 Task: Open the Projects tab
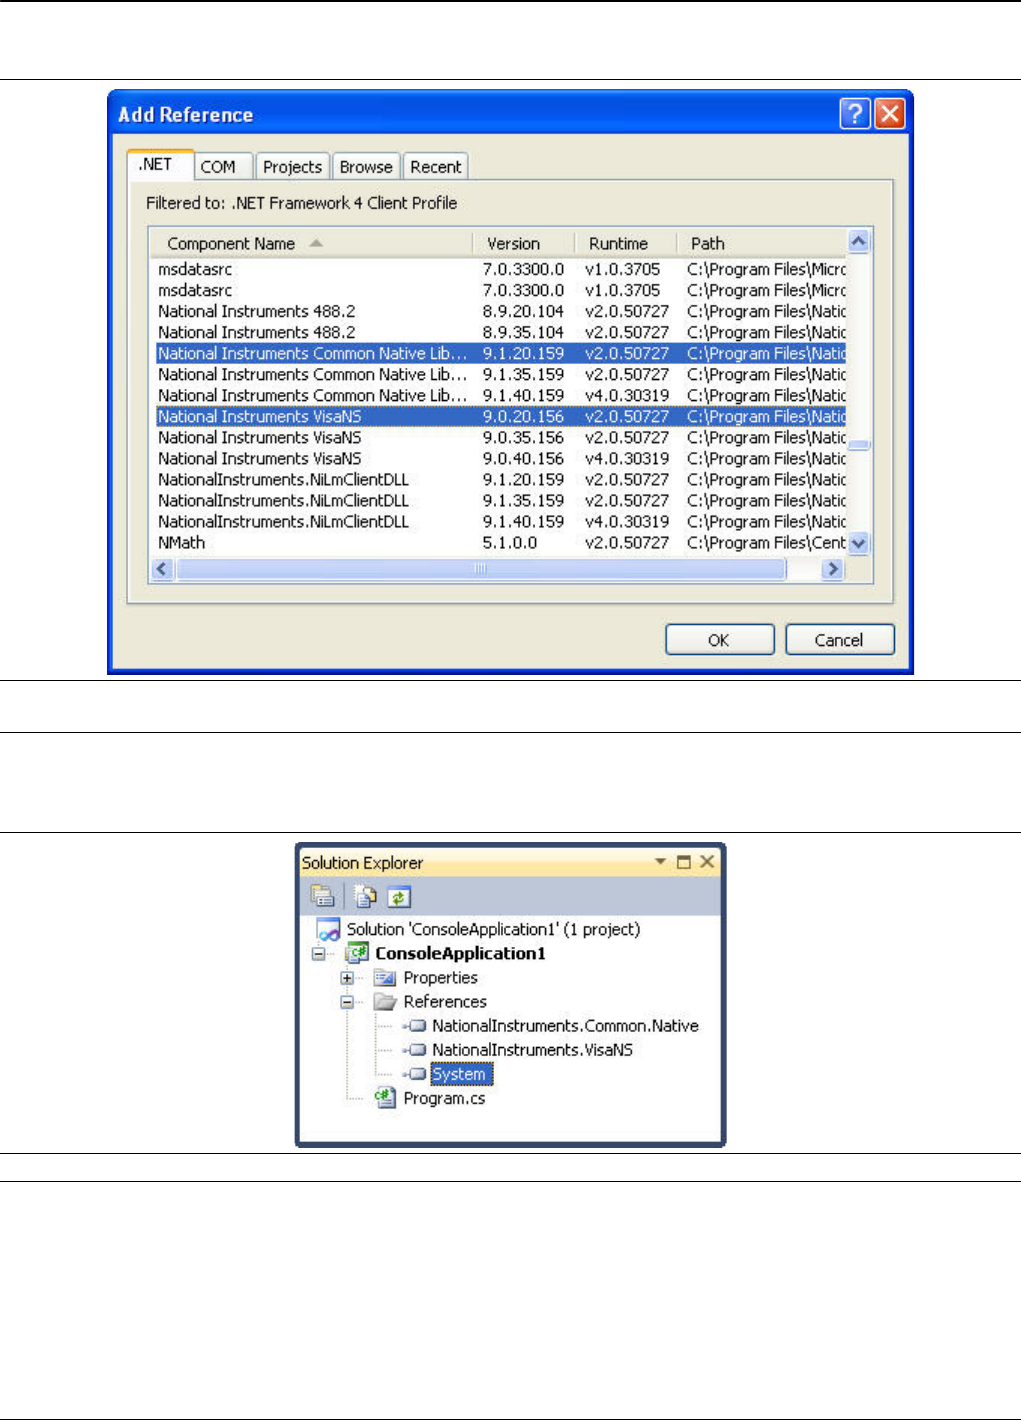[293, 167]
